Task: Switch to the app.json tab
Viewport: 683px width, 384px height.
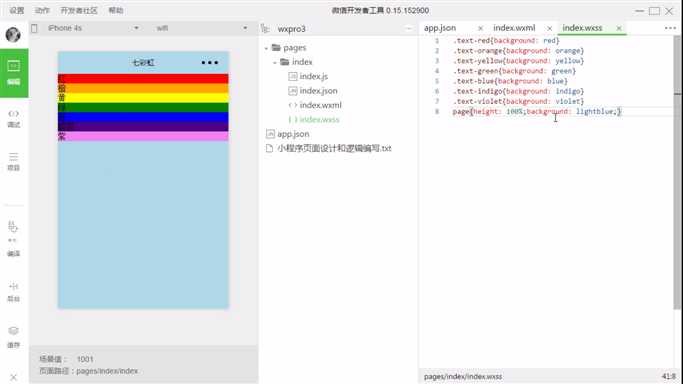Action: tap(440, 28)
